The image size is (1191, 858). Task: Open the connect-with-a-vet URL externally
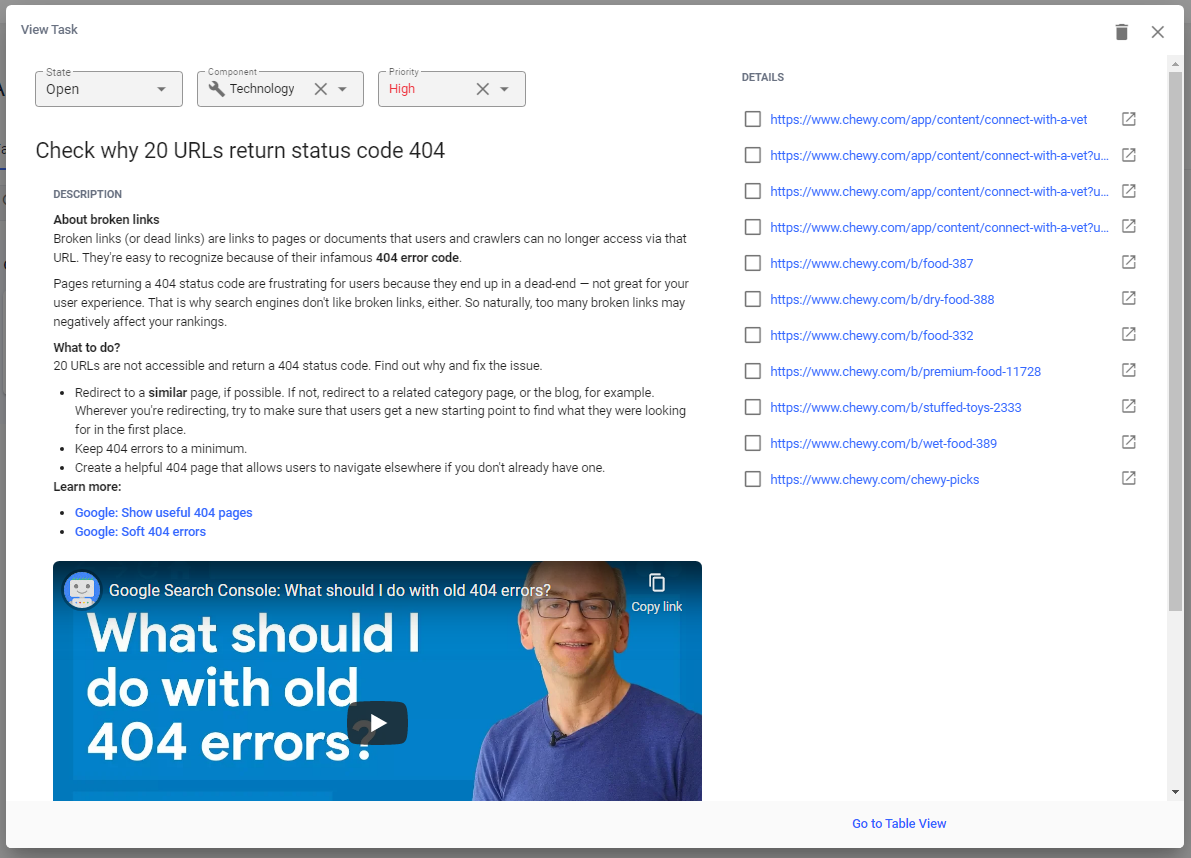tap(1129, 119)
